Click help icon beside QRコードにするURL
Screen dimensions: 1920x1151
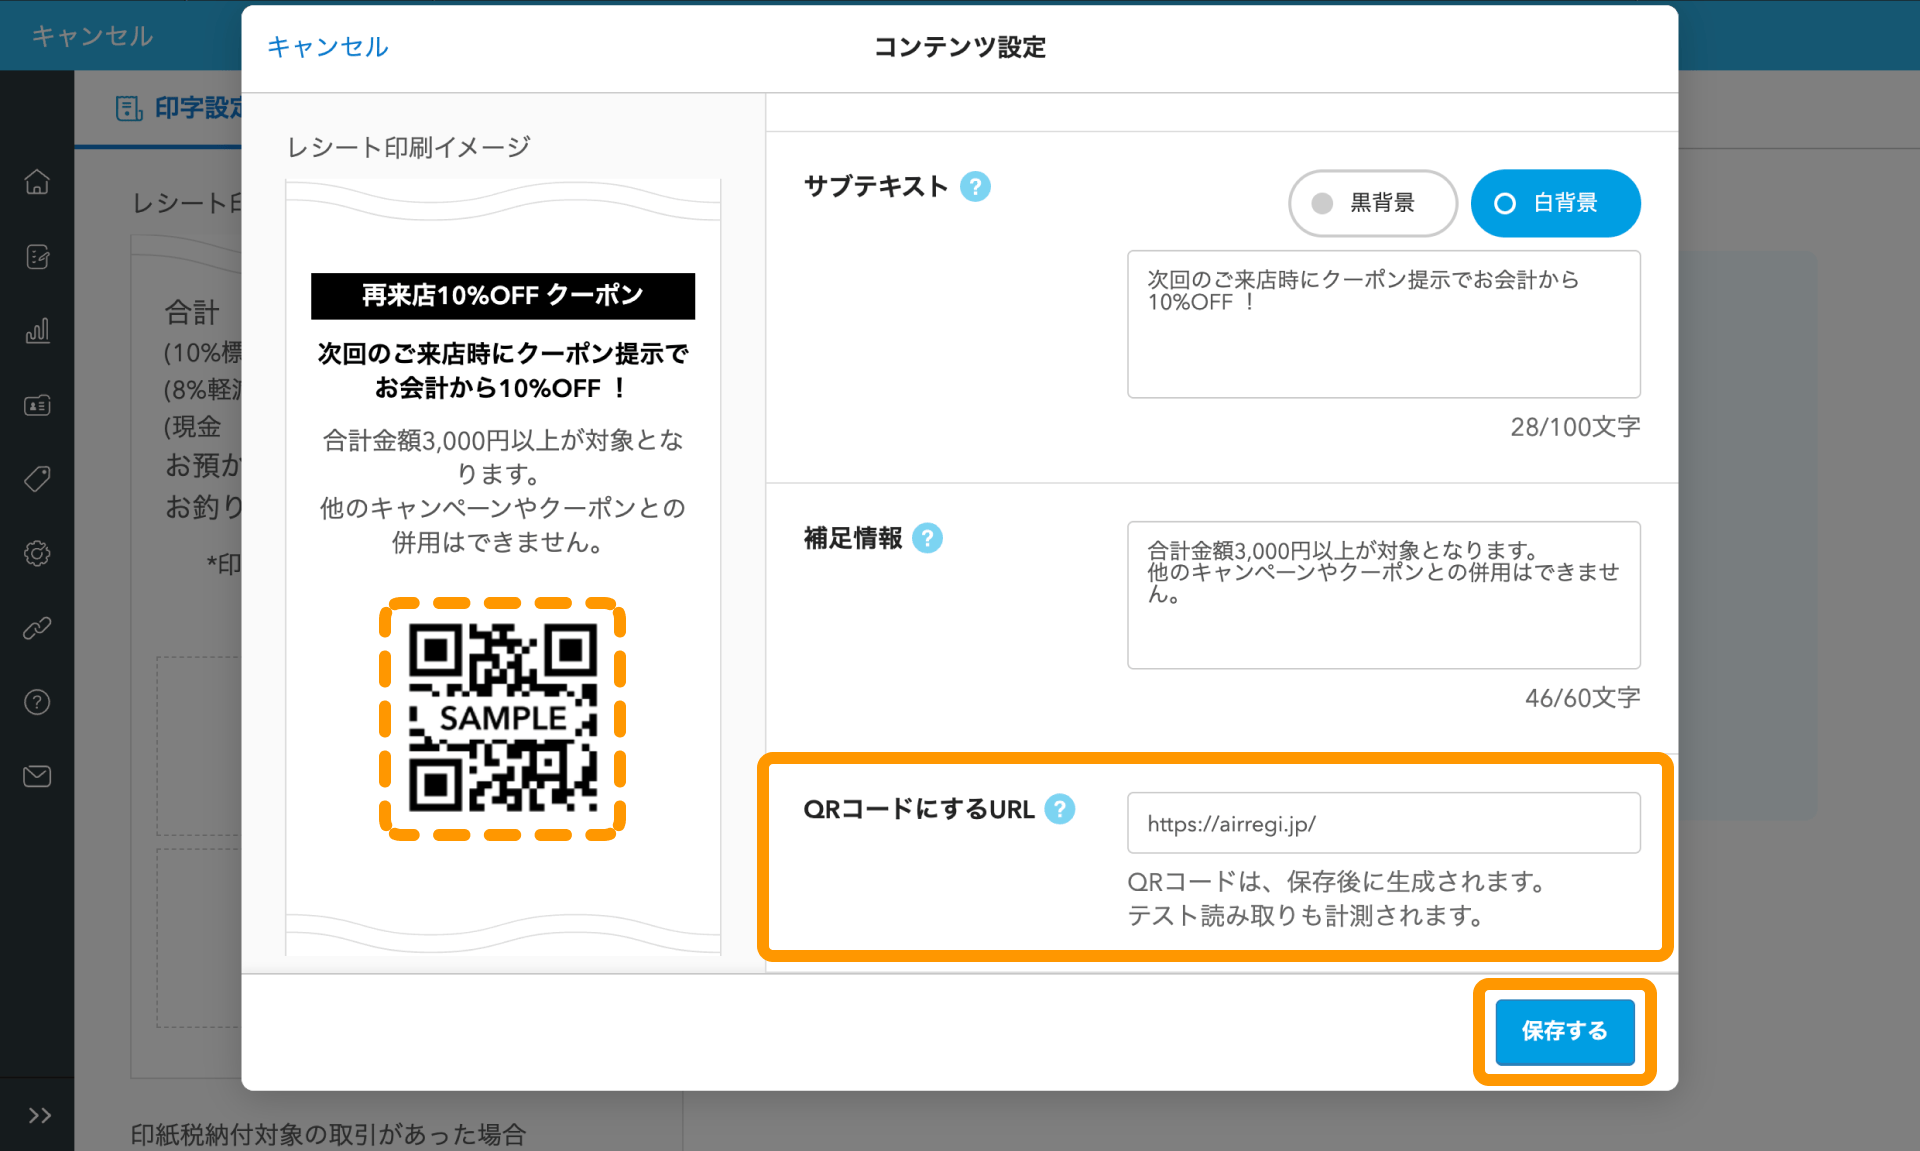click(x=1059, y=809)
